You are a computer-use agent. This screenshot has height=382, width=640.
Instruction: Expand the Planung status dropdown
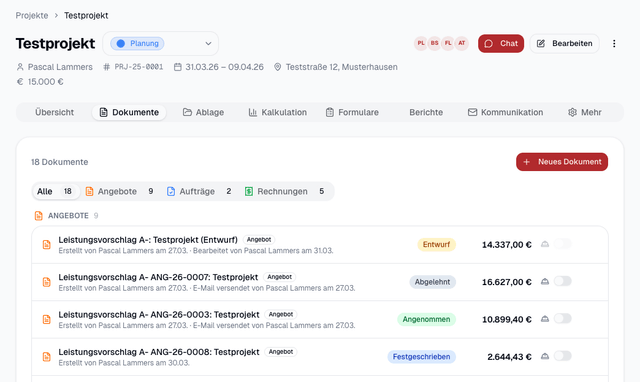coord(160,44)
